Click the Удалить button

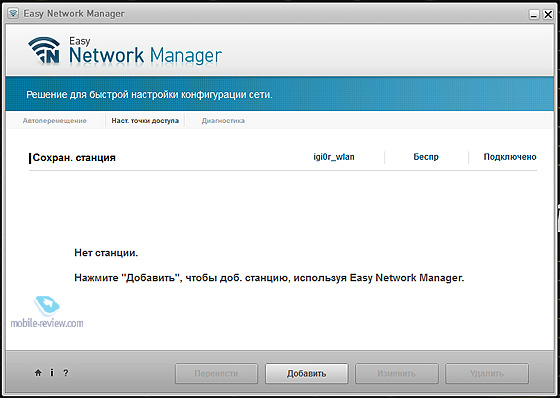tap(487, 373)
